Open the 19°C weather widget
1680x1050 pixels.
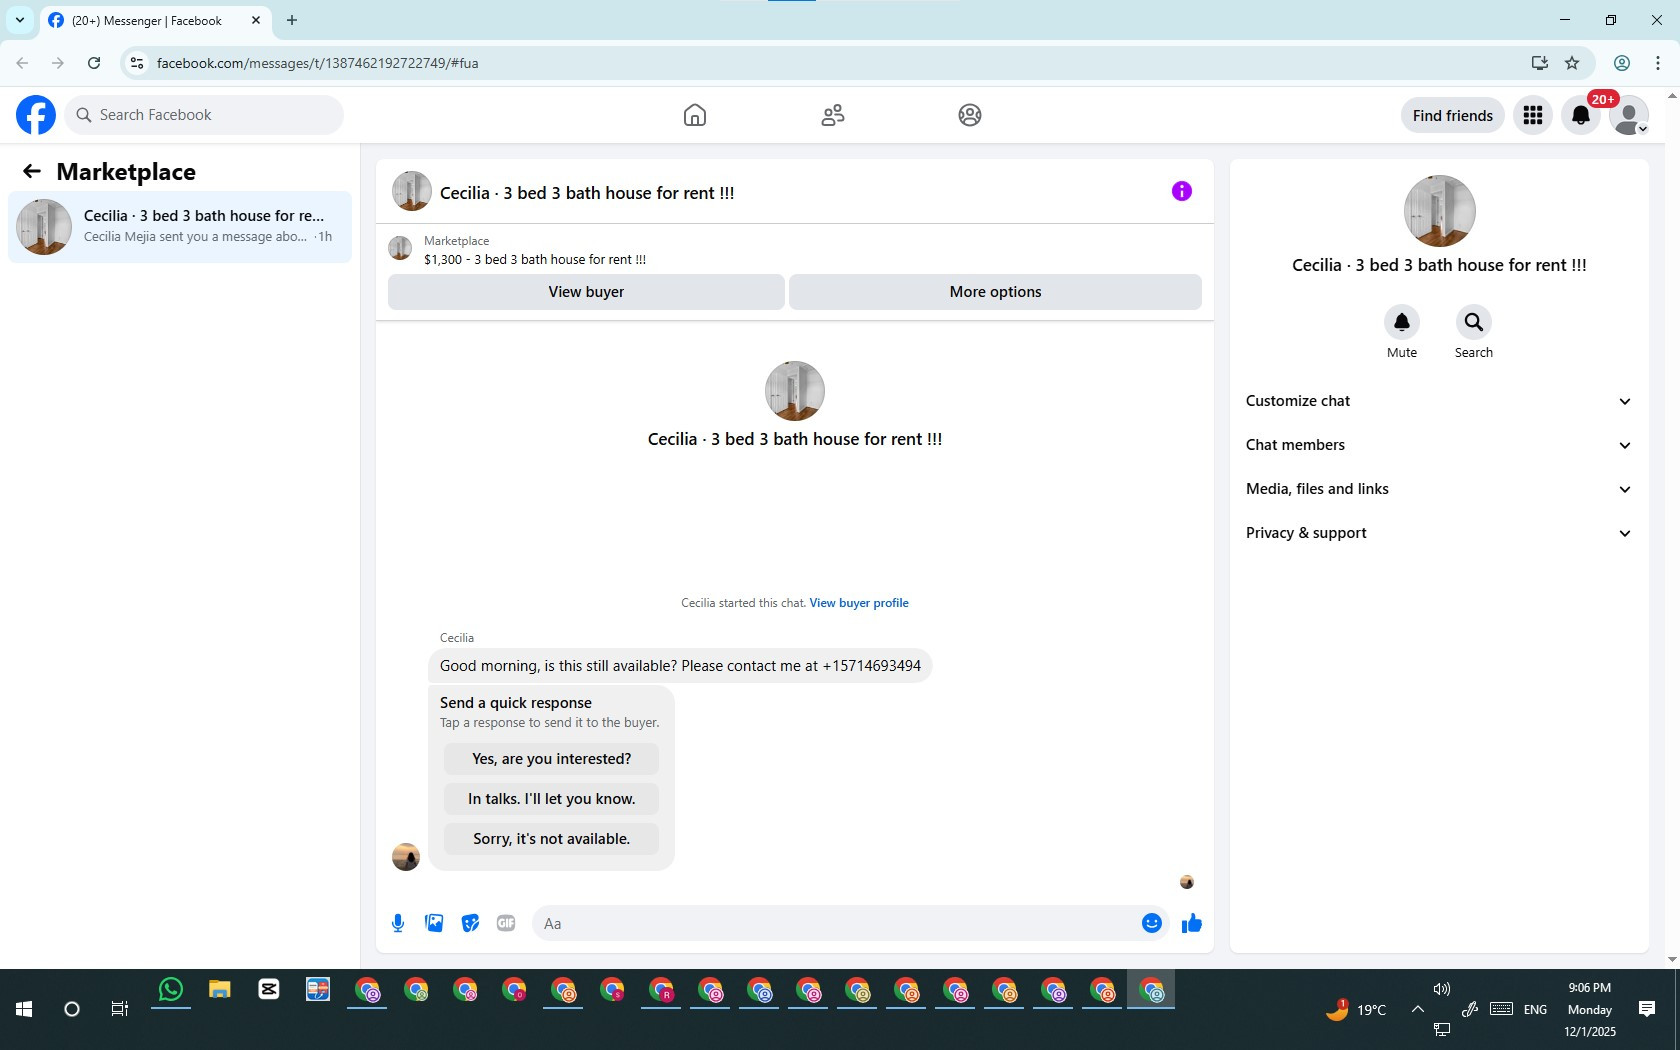(1356, 1009)
